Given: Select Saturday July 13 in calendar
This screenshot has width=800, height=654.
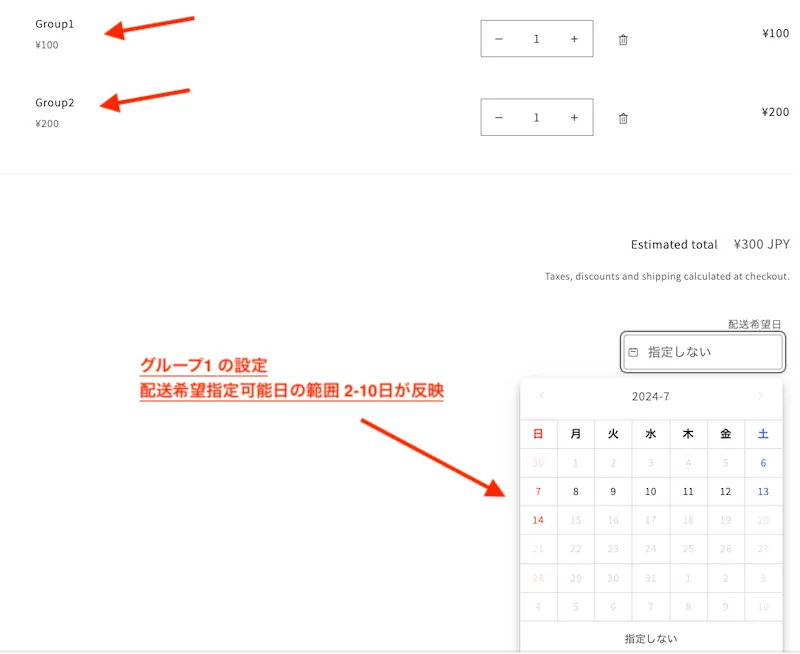Looking at the screenshot, I should pos(763,492).
